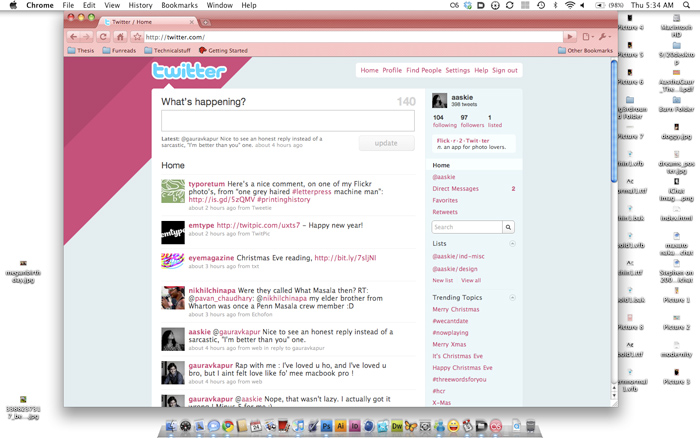Launch Photoshop from the dock
This screenshot has height=438, width=700.
coord(326,426)
